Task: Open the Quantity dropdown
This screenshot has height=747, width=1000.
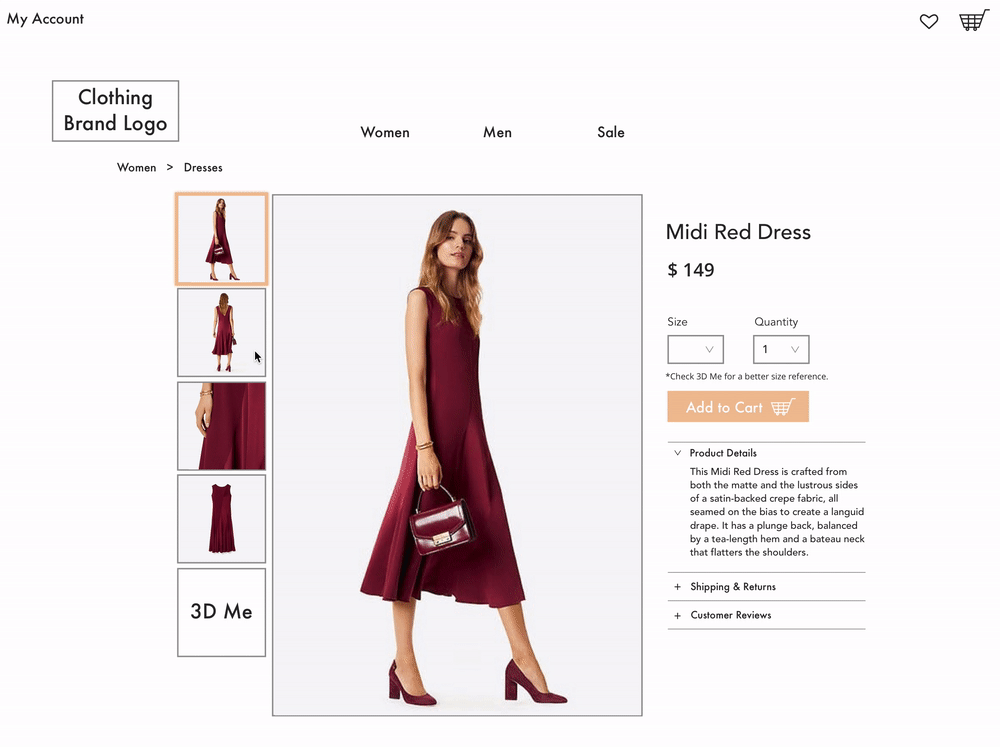Action: pos(781,350)
